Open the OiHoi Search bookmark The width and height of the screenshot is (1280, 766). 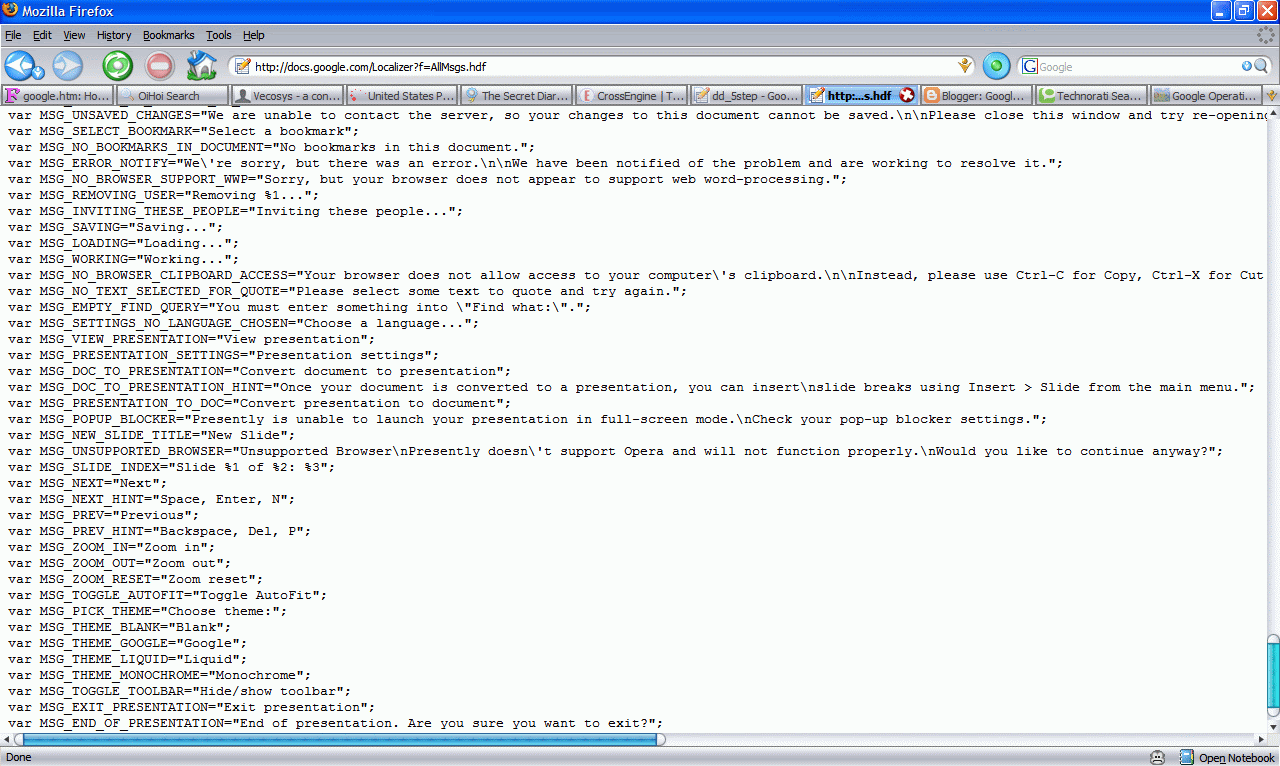tap(170, 95)
